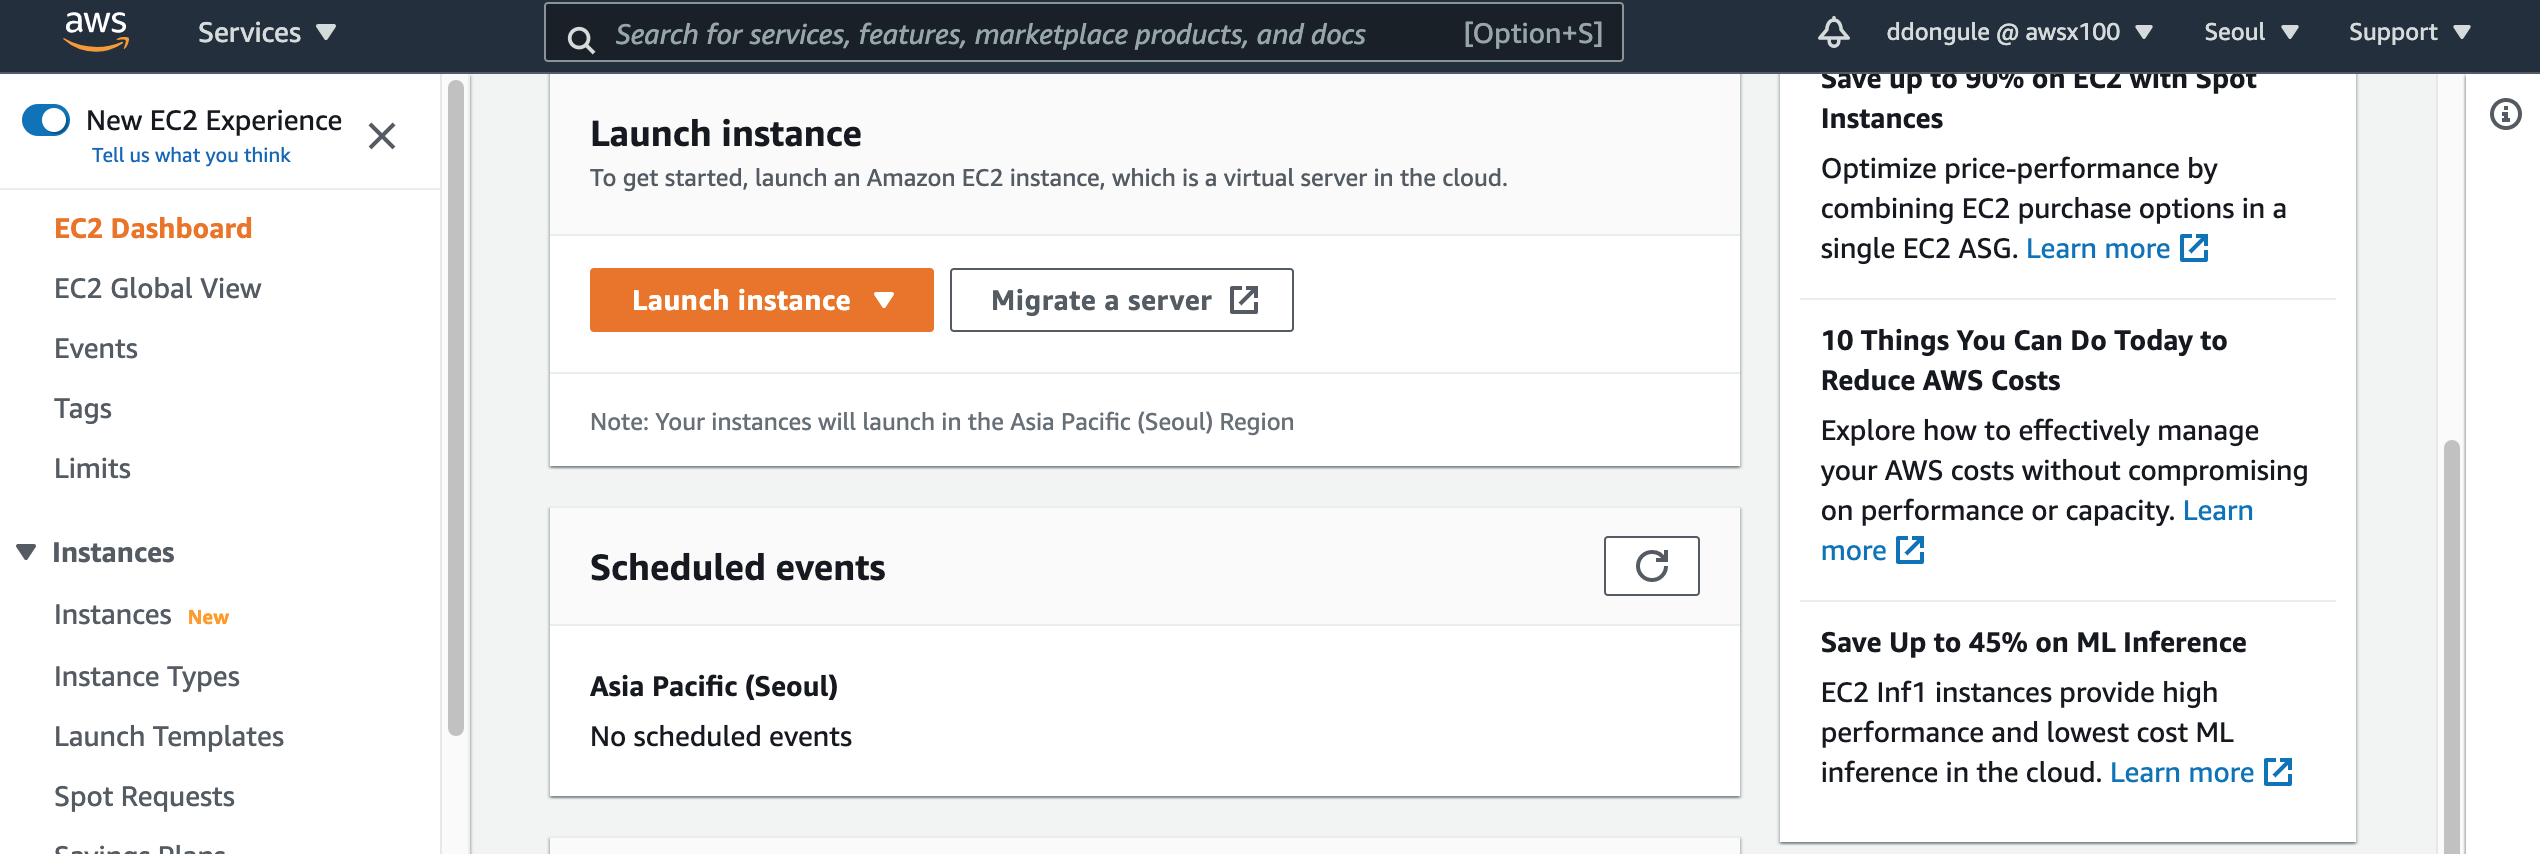Refresh the Scheduled events panel
Screen dimensions: 2540x854
(x=1651, y=566)
